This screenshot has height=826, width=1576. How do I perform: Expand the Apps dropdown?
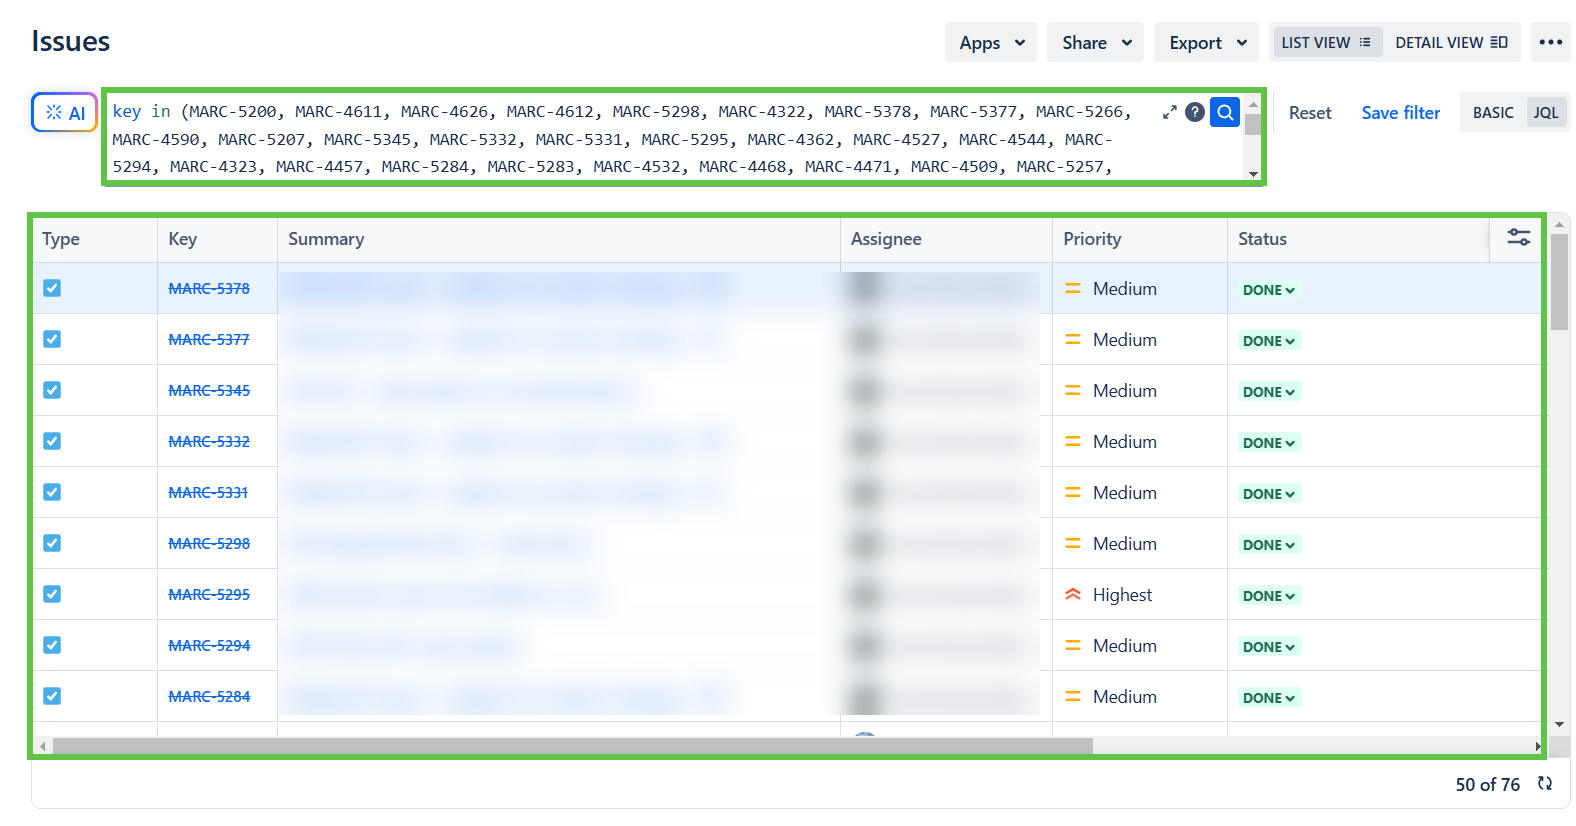991,42
